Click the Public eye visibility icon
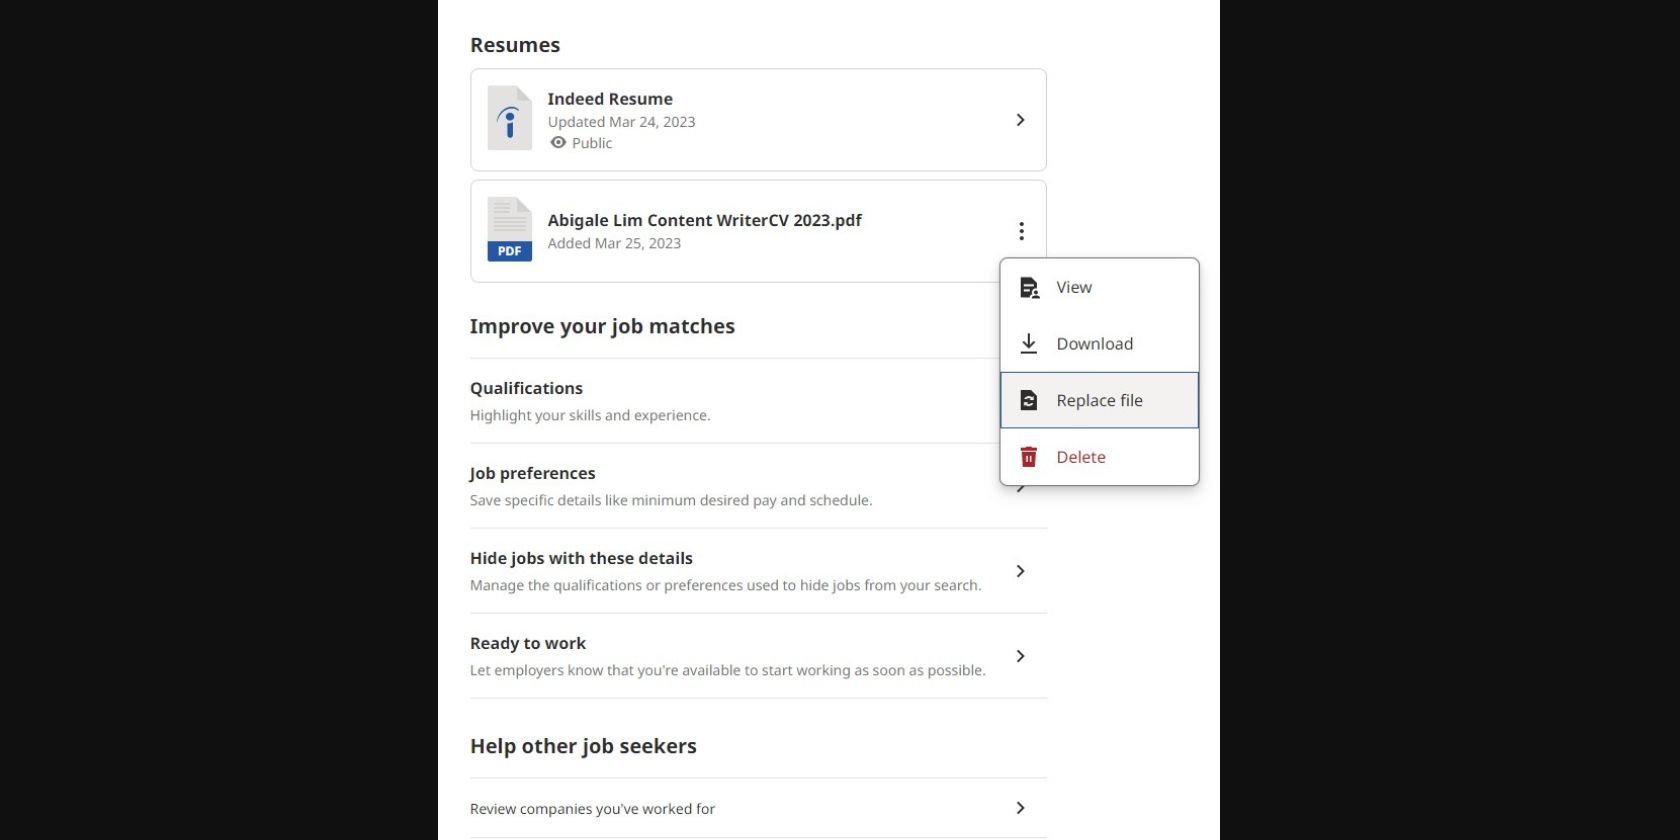The height and width of the screenshot is (840, 1680). [x=558, y=143]
